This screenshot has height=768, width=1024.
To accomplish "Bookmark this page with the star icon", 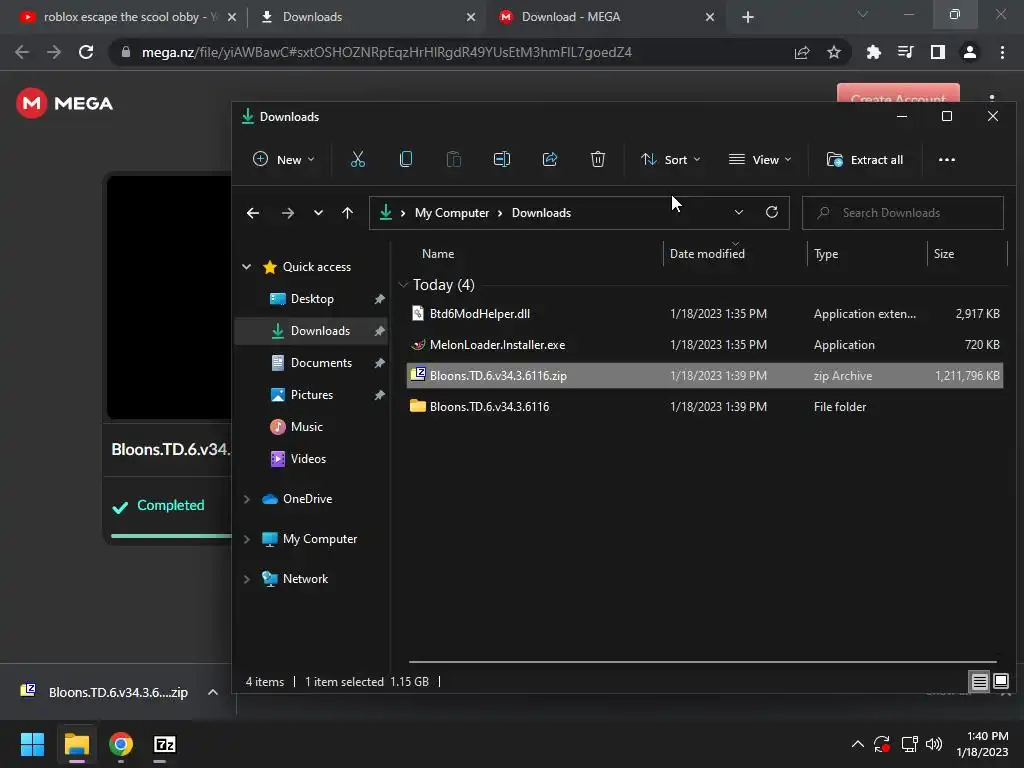I will [833, 52].
